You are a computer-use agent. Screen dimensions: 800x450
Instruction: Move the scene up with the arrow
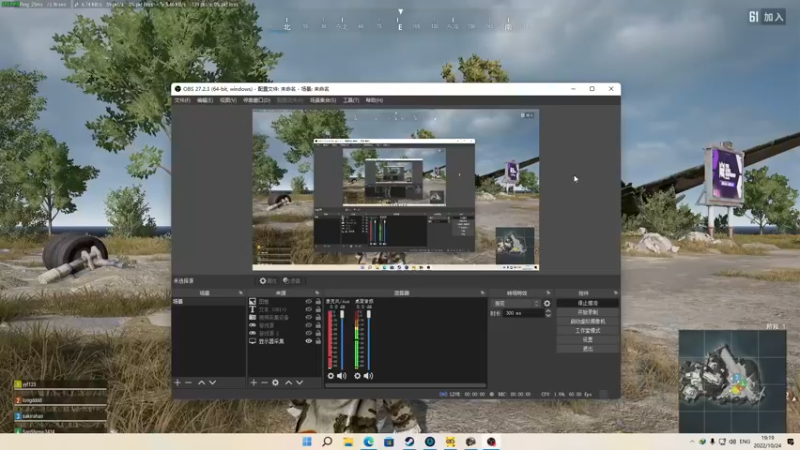coord(202,382)
